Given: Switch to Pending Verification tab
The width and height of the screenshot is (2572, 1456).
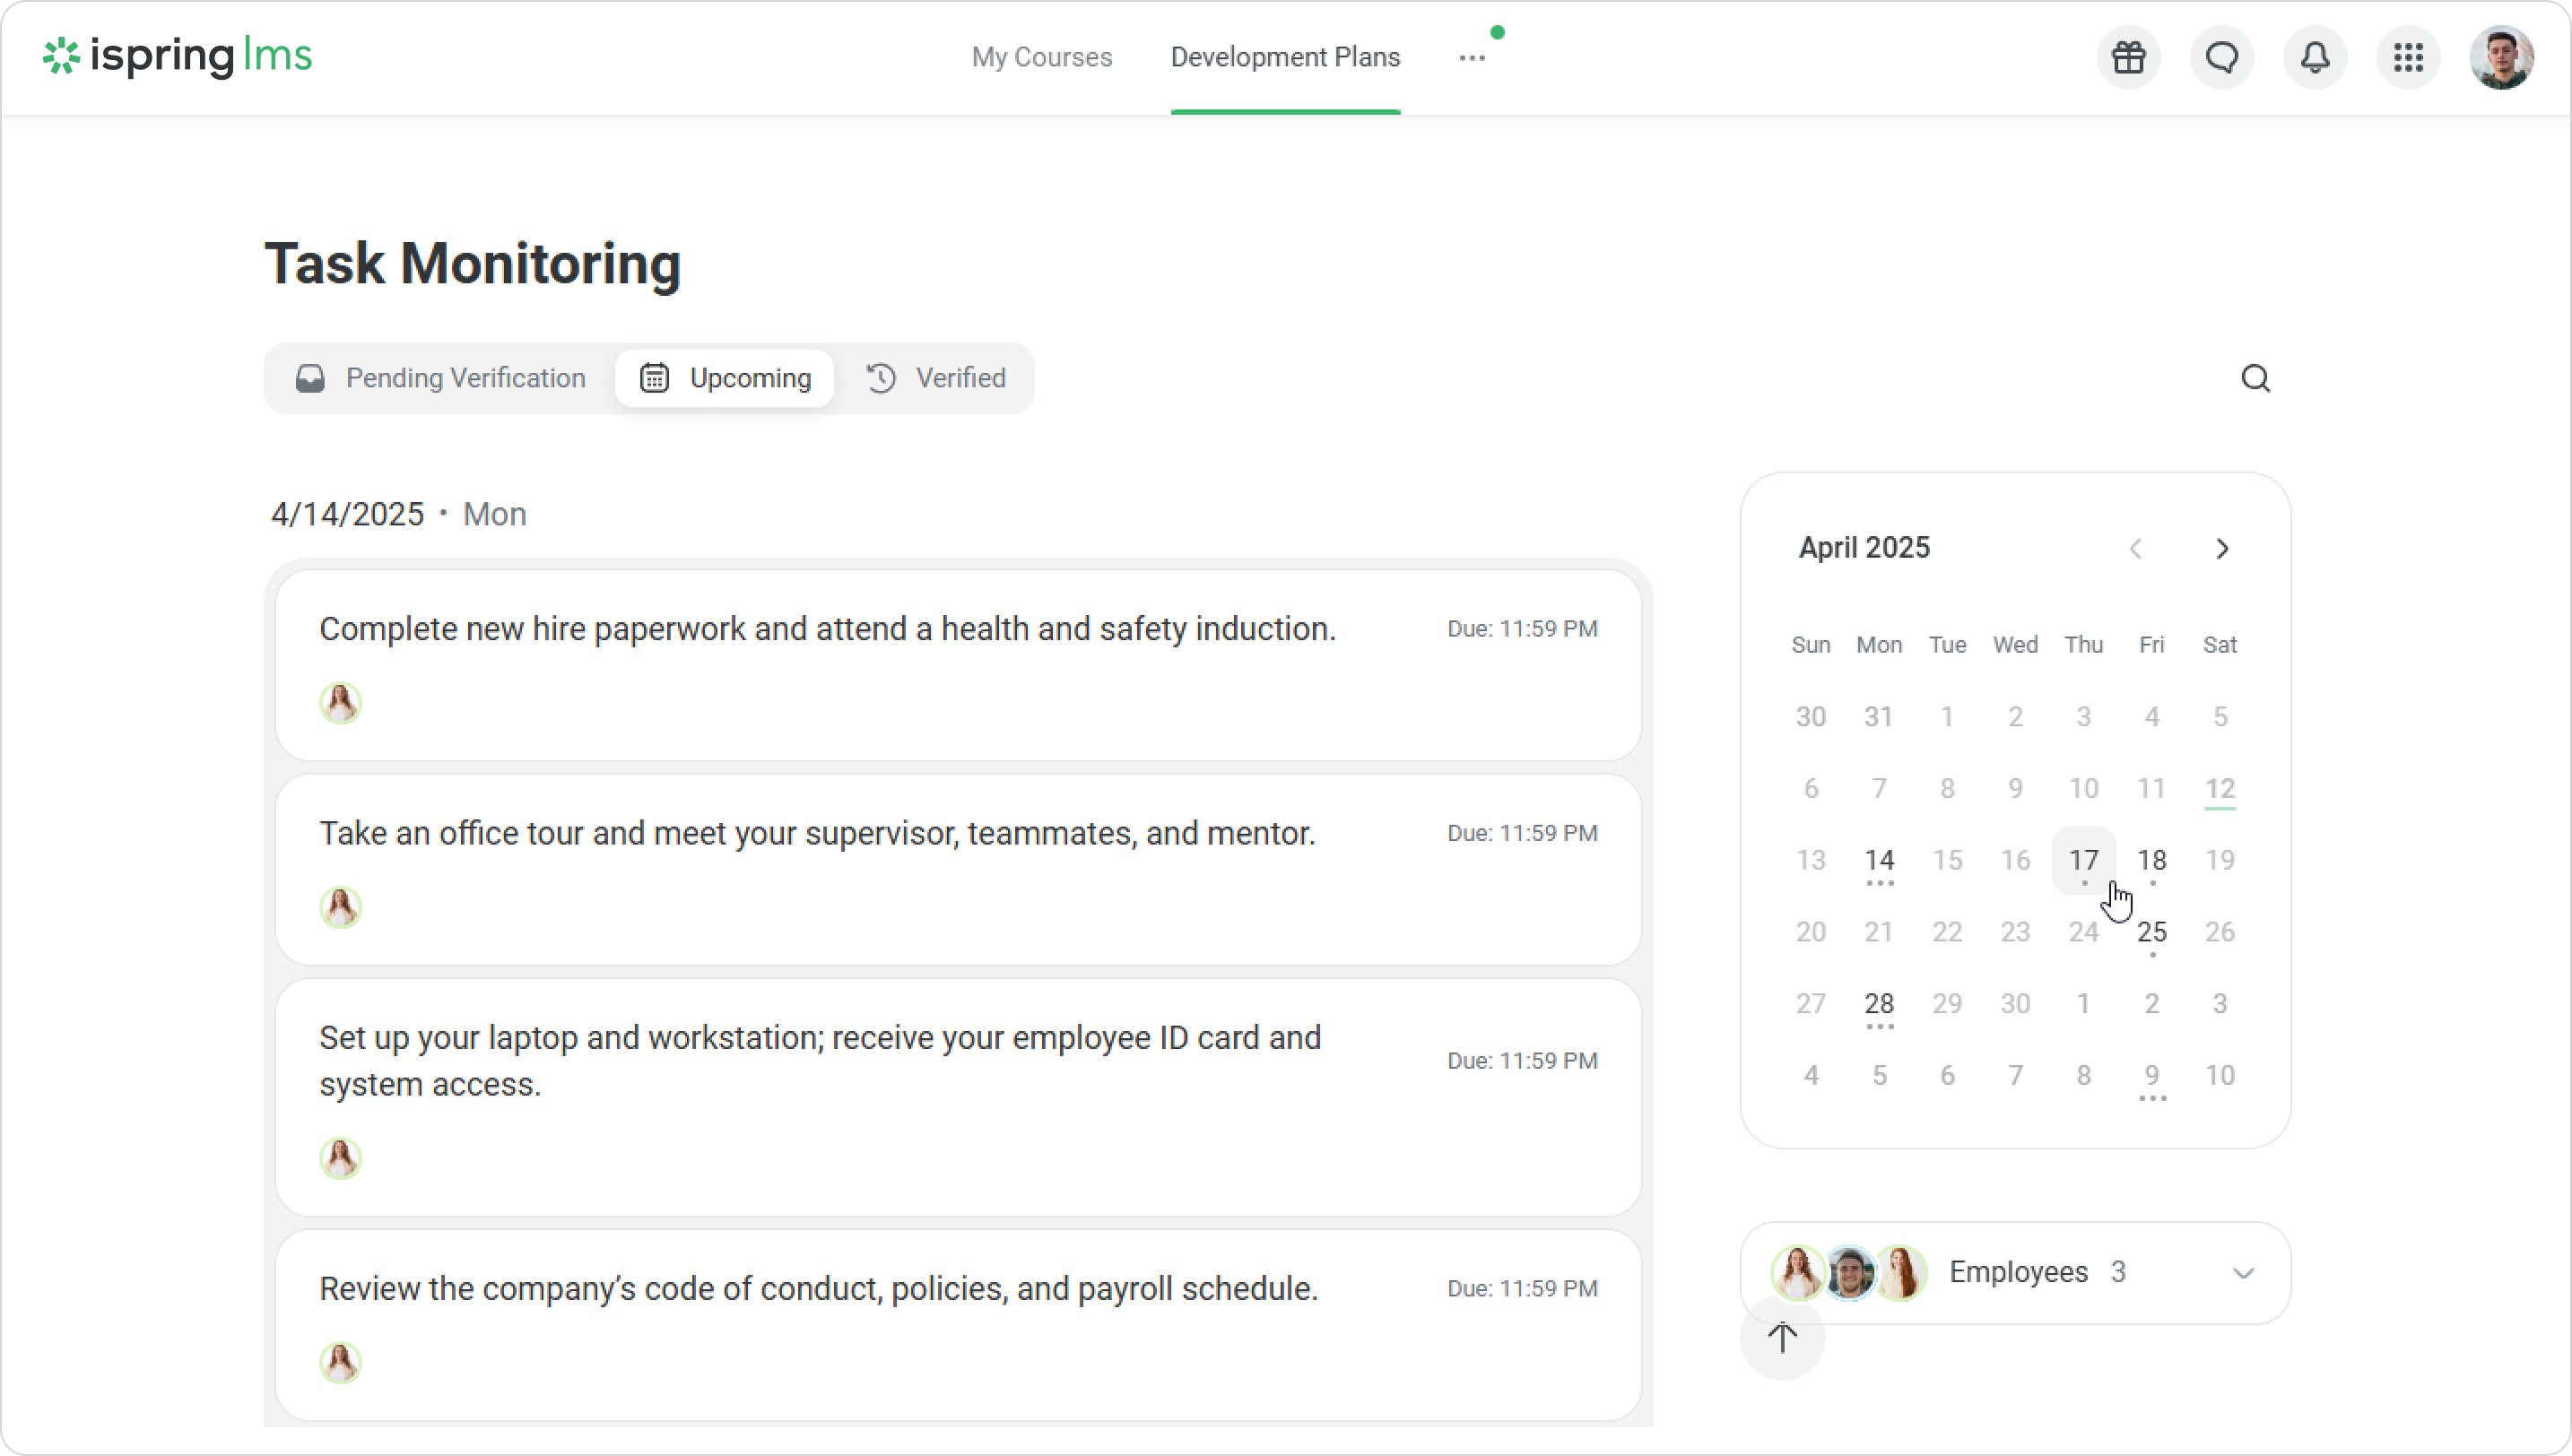Looking at the screenshot, I should coord(441,379).
